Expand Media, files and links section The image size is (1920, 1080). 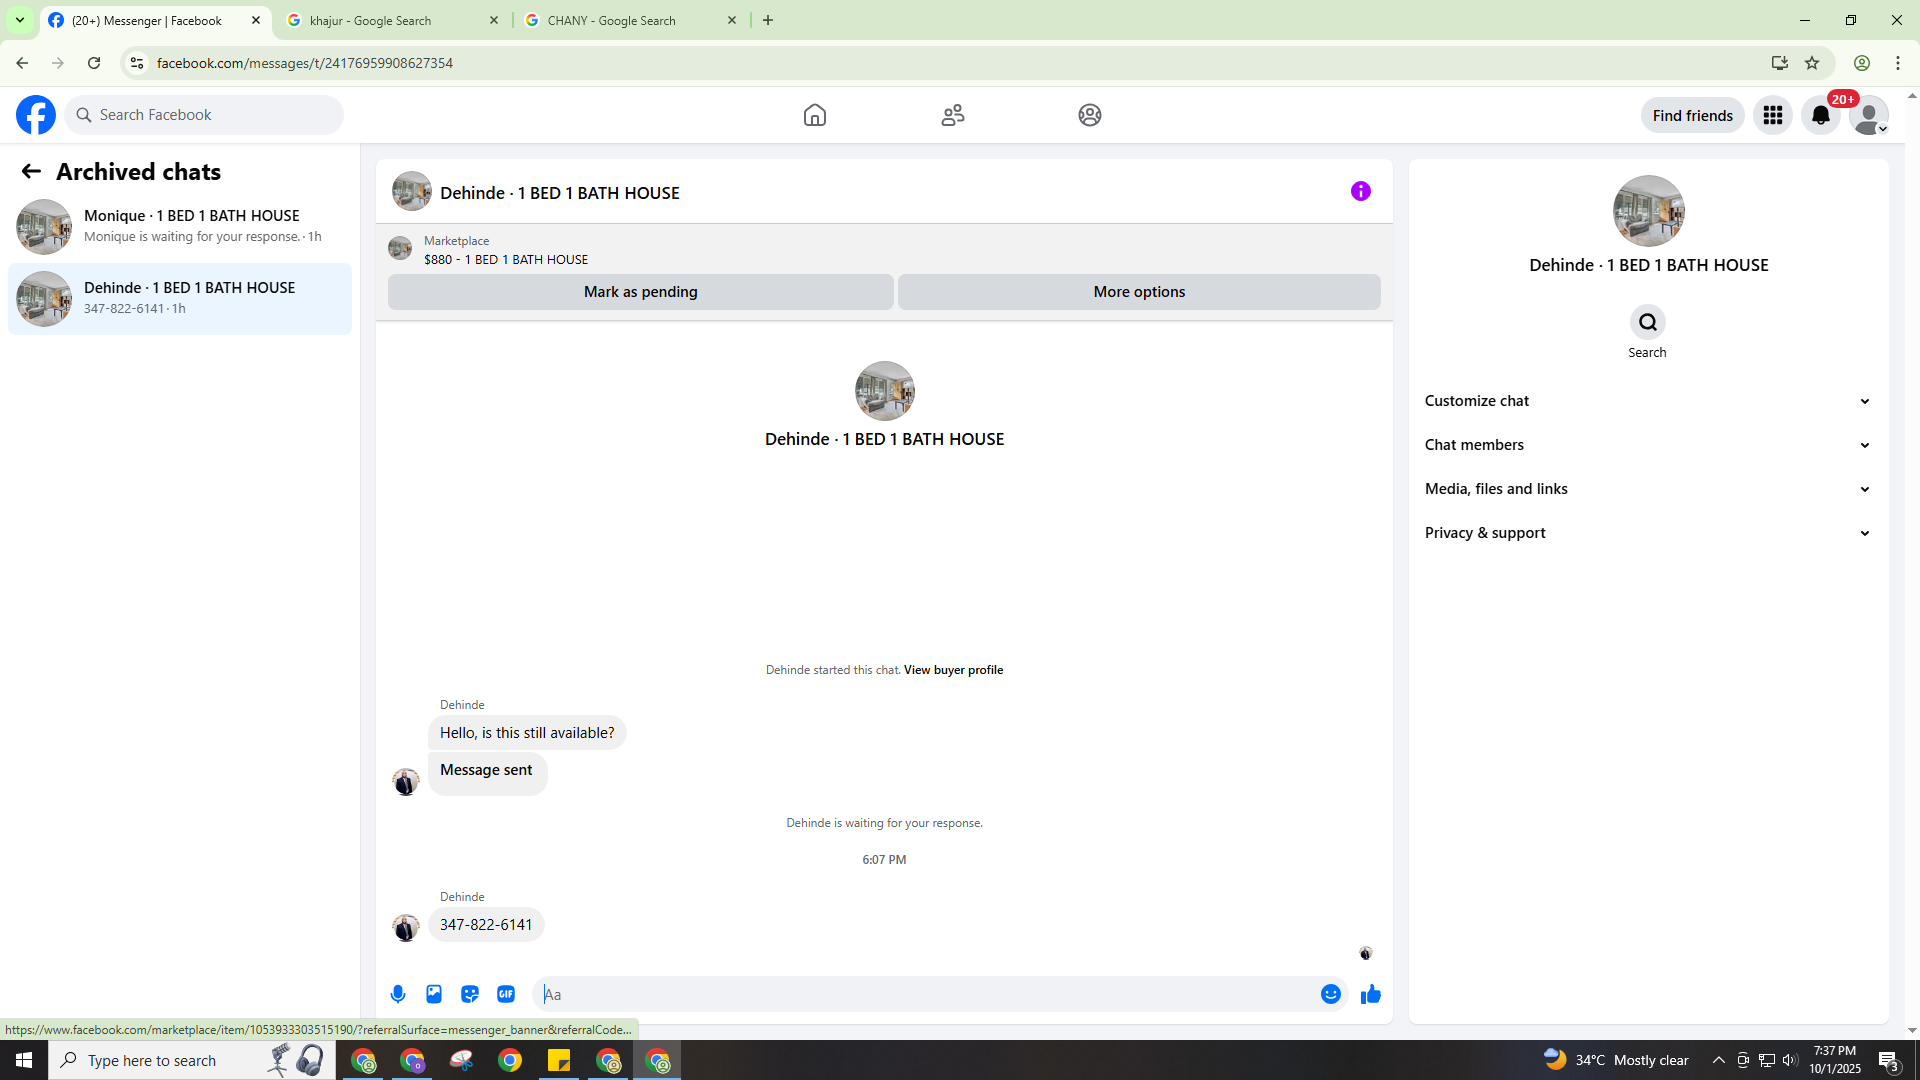pyautogui.click(x=1648, y=489)
